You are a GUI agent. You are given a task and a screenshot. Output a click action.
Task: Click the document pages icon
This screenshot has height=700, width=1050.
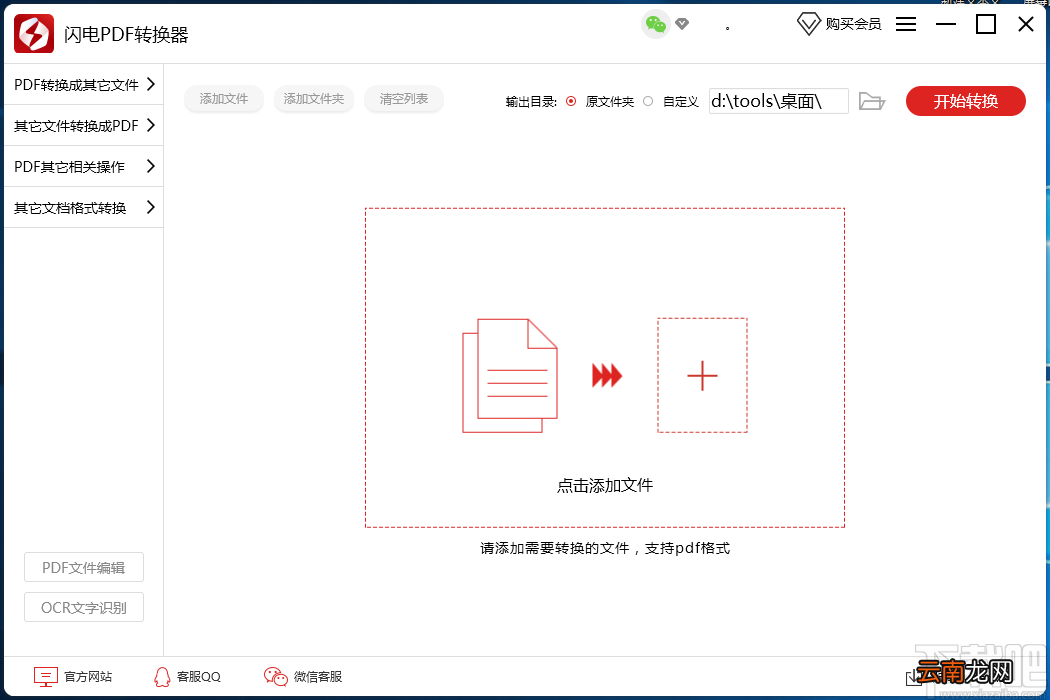(x=510, y=375)
